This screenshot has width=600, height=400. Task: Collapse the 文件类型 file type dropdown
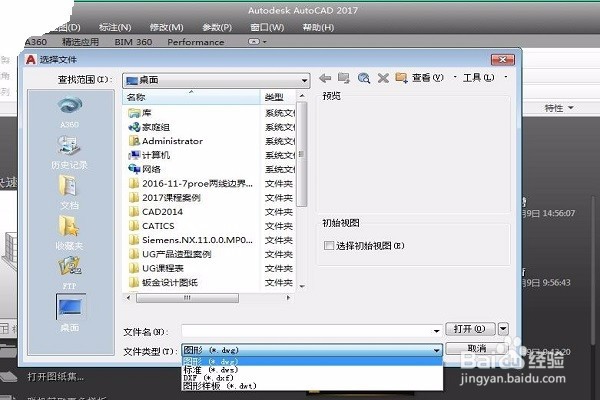pos(436,350)
